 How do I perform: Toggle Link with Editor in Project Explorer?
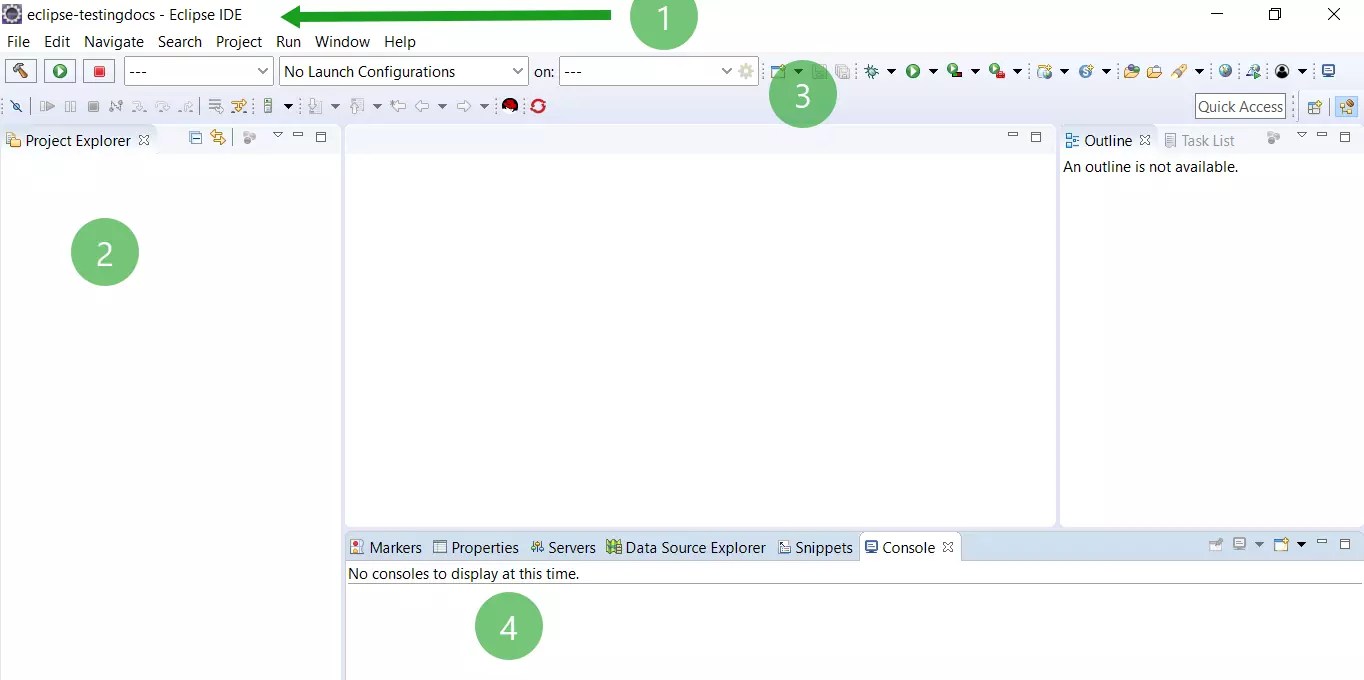point(218,138)
